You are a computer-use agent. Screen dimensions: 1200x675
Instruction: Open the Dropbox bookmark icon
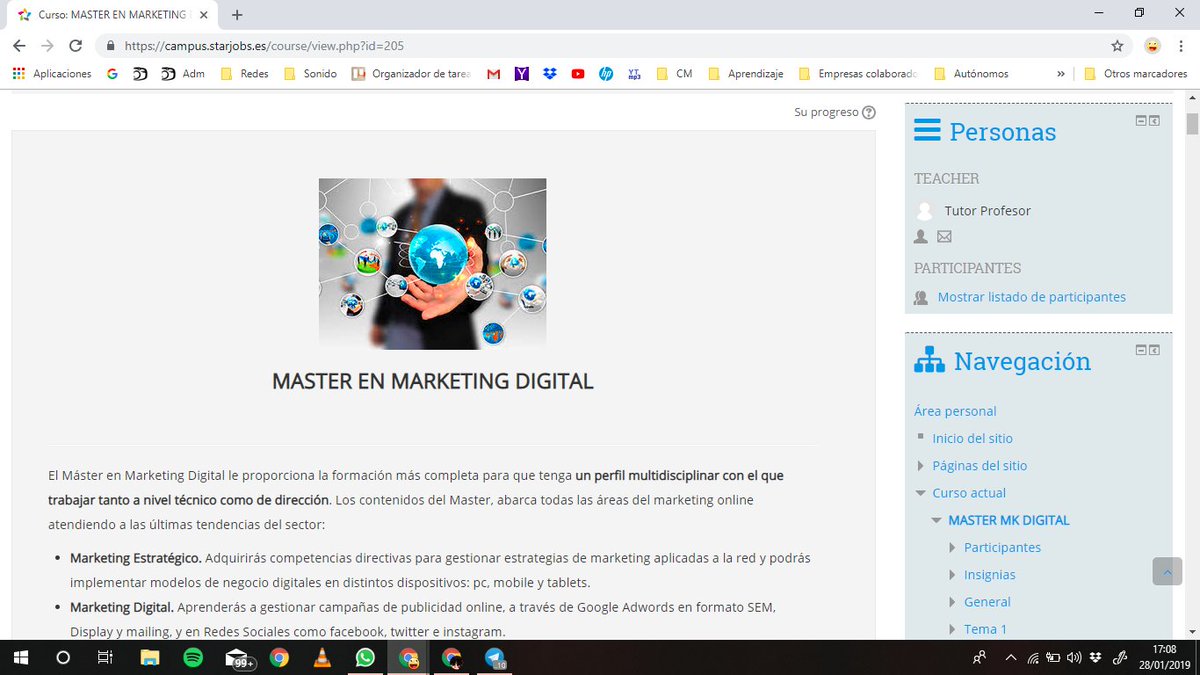[549, 73]
